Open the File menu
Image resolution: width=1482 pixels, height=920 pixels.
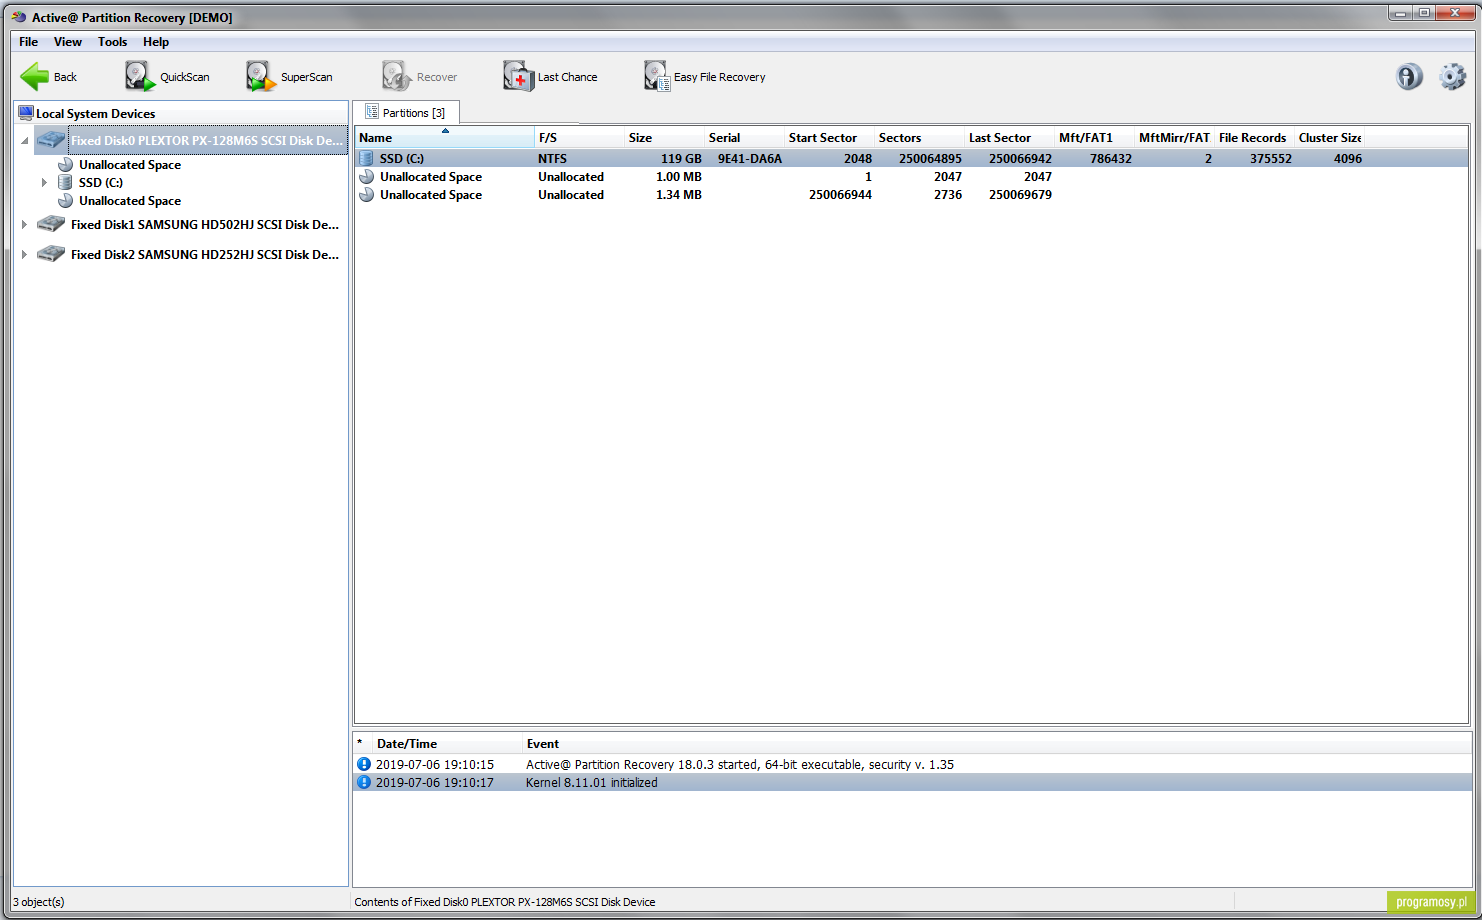[x=28, y=42]
